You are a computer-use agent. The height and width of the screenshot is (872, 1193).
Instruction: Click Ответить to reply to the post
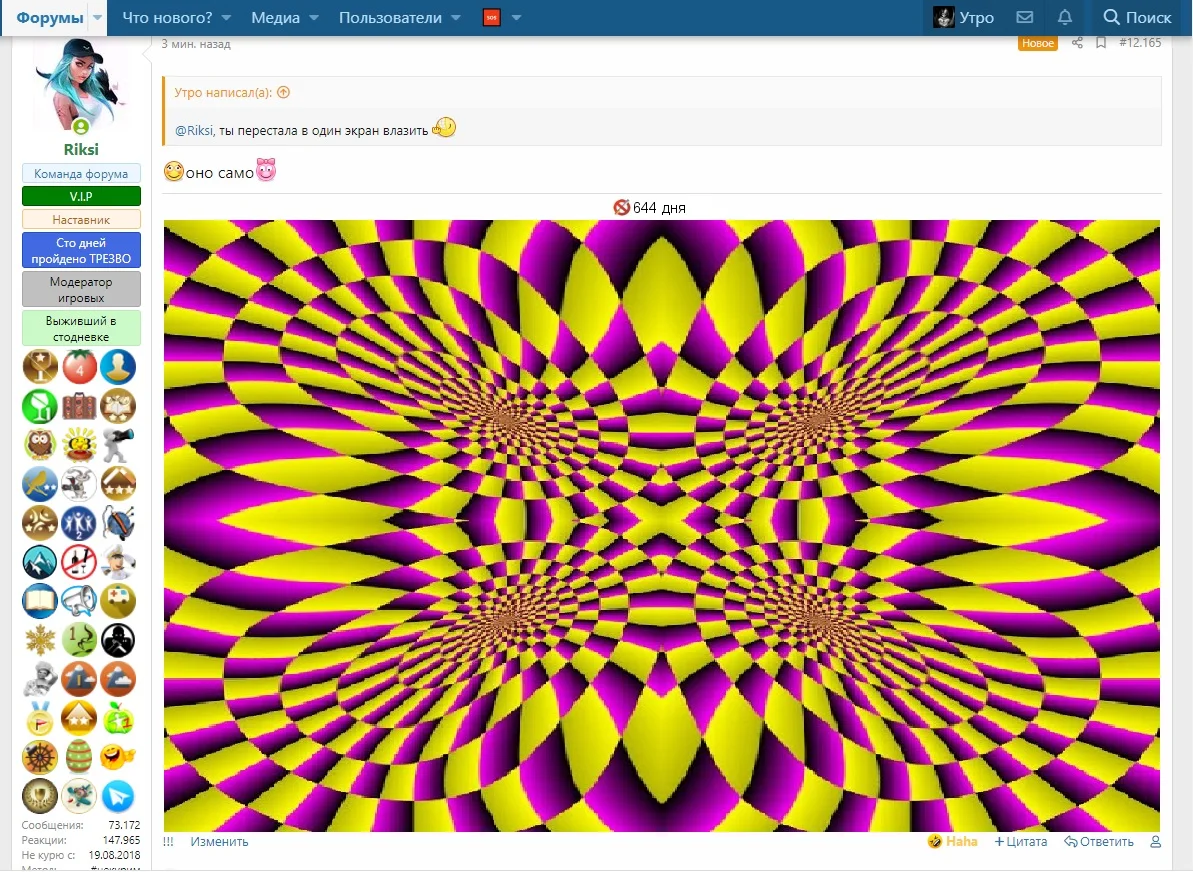tap(1099, 841)
